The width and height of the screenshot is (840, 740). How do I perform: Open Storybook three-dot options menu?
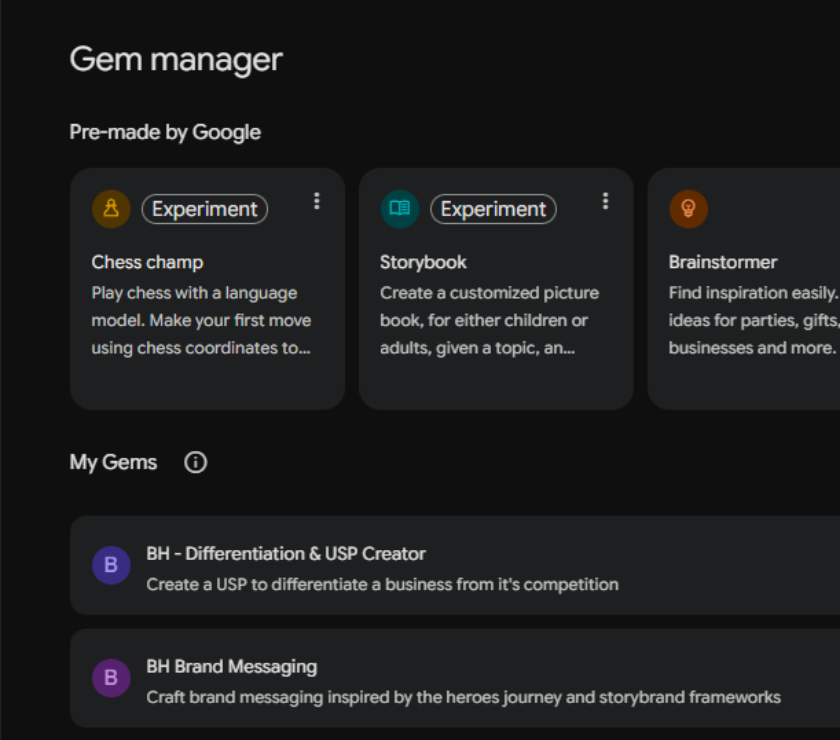(x=605, y=201)
